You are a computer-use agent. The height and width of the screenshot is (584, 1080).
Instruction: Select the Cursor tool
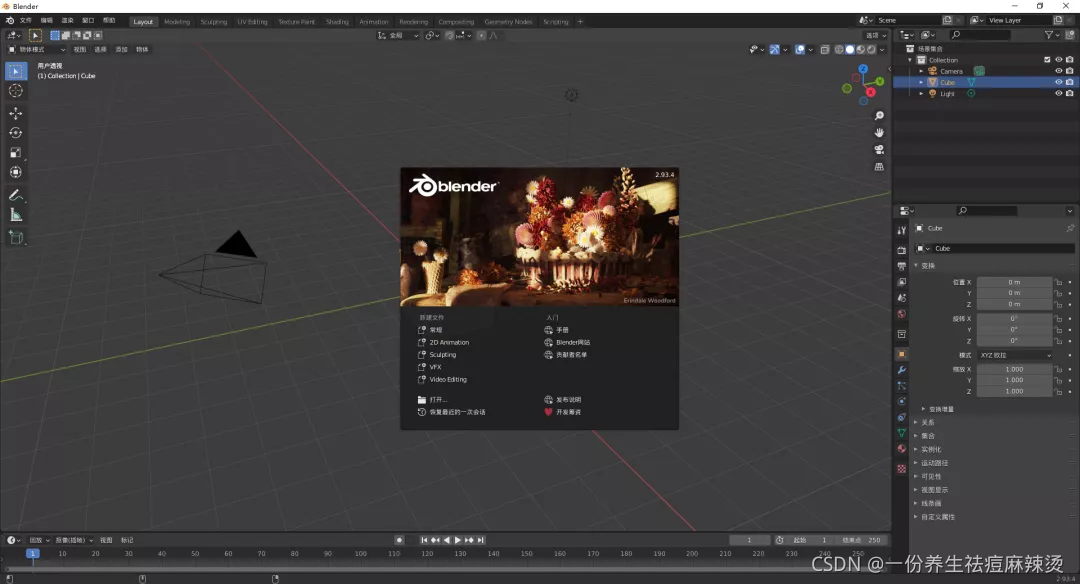coord(16,91)
